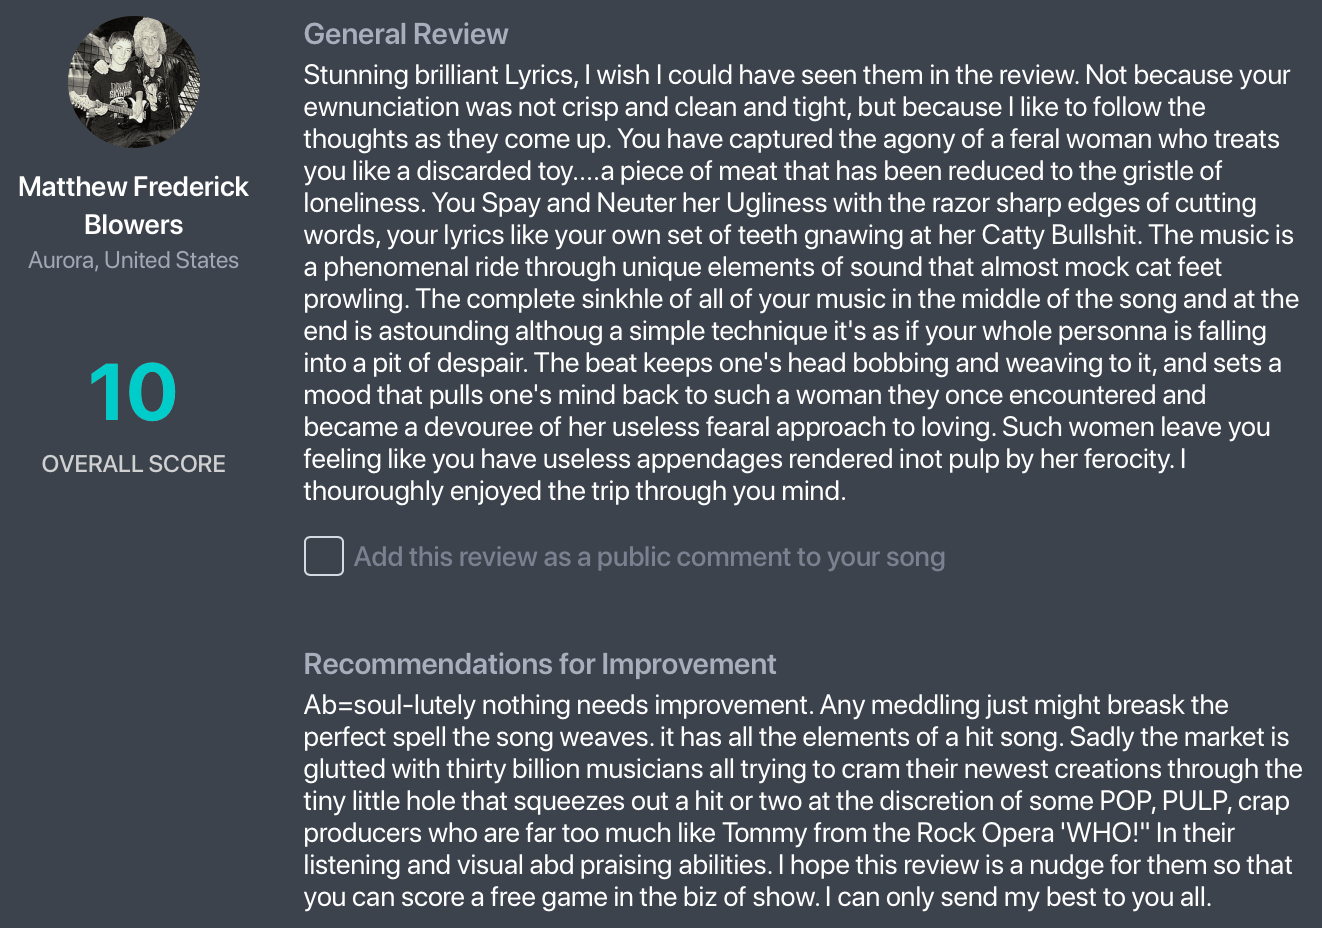This screenshot has width=1322, height=928.
Task: Click the "OVERALL SCORE" label
Action: 133,464
